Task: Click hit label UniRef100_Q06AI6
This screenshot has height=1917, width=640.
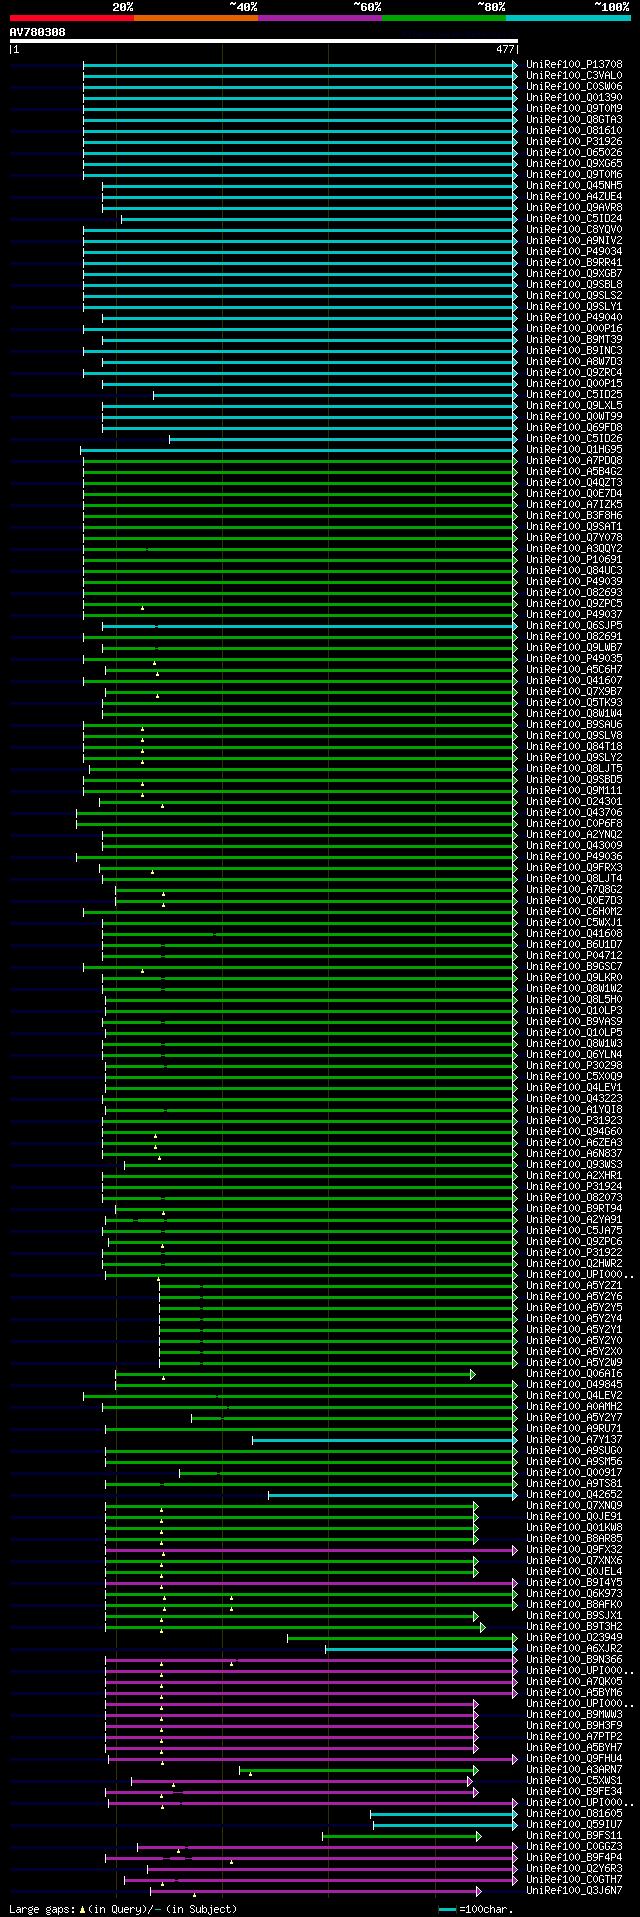Action: (x=574, y=1374)
